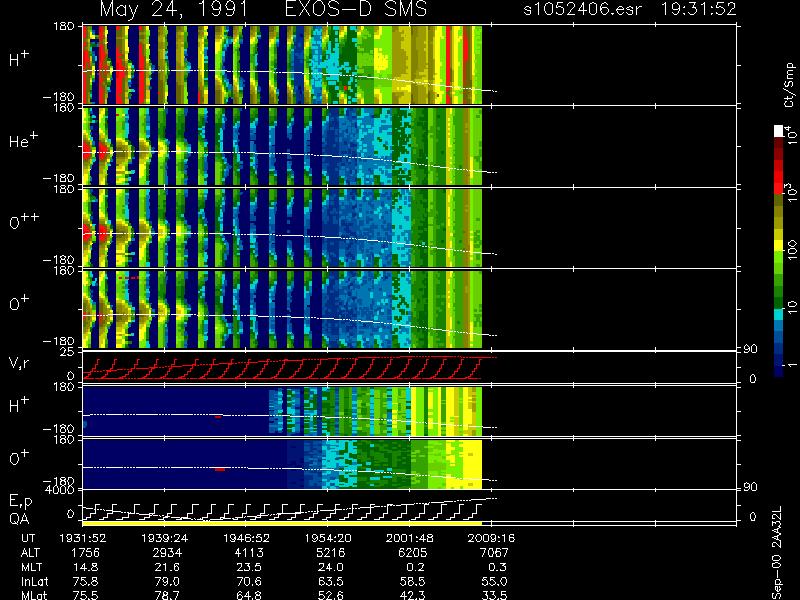Click the '4000' tick on the E,p axis
This screenshot has height=600, width=800.
pos(61,490)
